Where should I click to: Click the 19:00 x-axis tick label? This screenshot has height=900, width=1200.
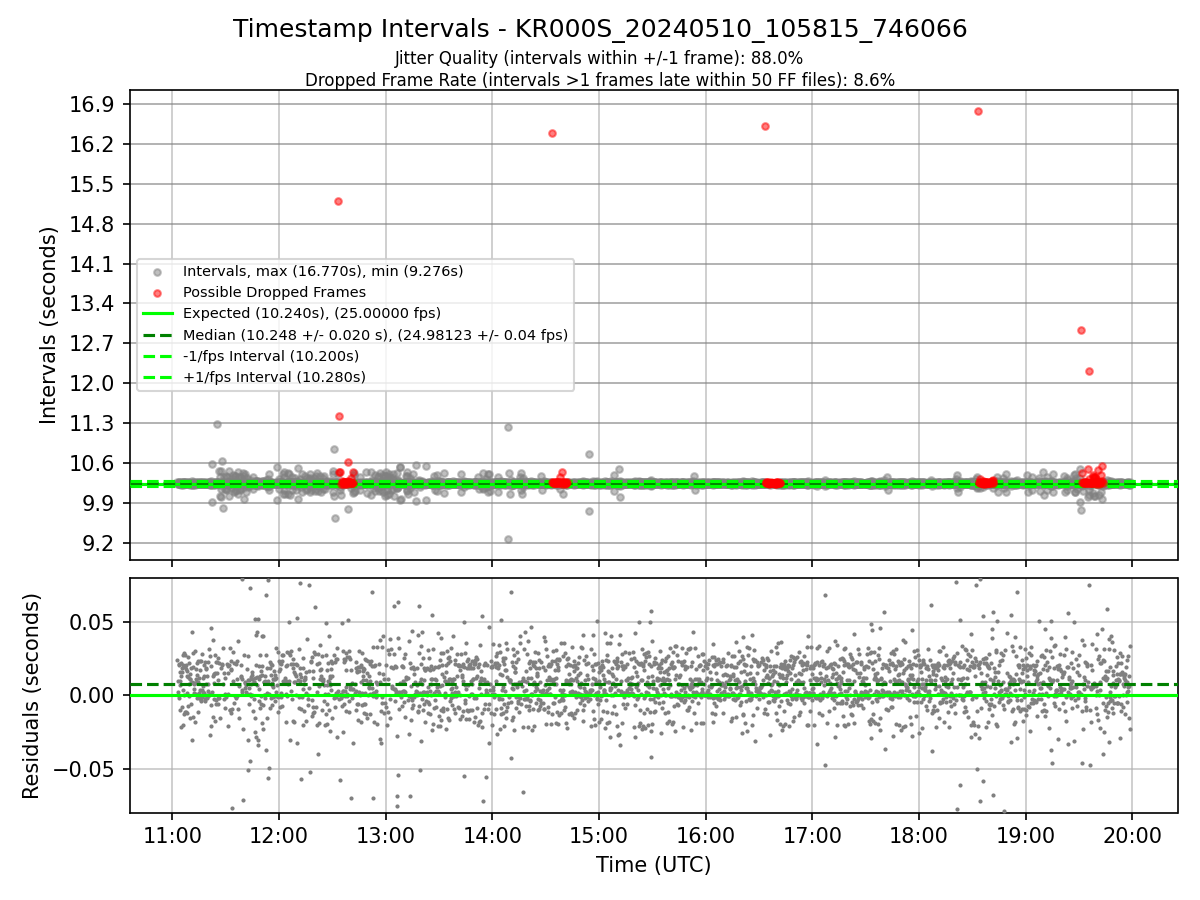[x=1025, y=836]
